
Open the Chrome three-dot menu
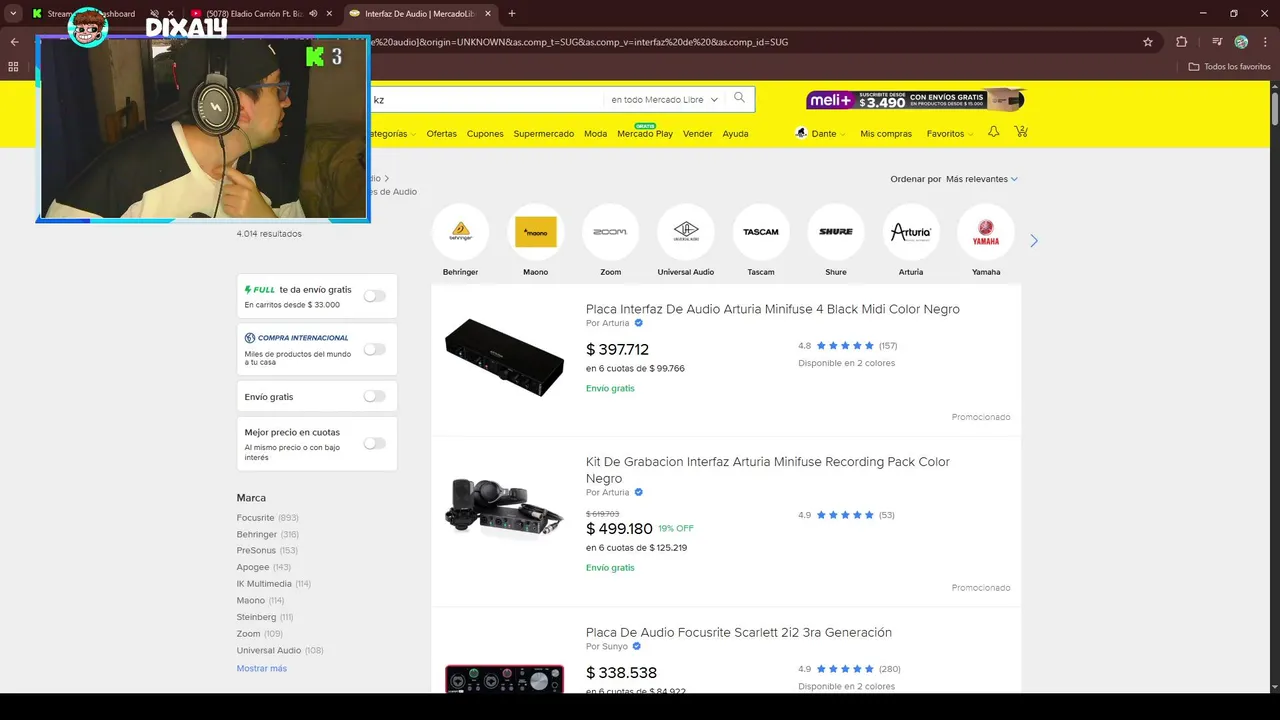tap(1265, 42)
